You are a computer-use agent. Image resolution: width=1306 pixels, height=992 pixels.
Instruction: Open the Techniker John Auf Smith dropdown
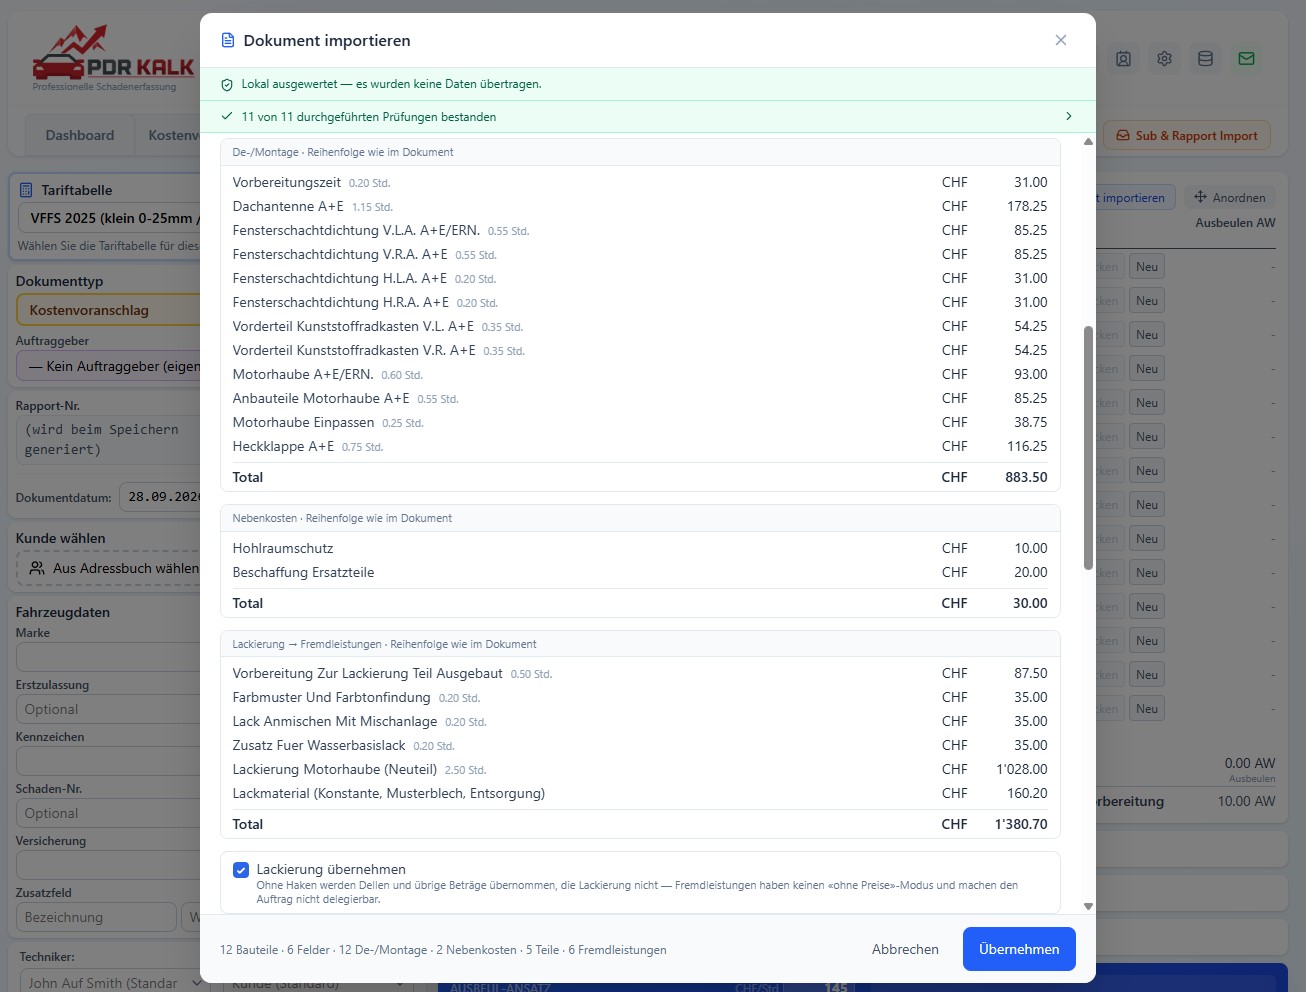point(113,983)
